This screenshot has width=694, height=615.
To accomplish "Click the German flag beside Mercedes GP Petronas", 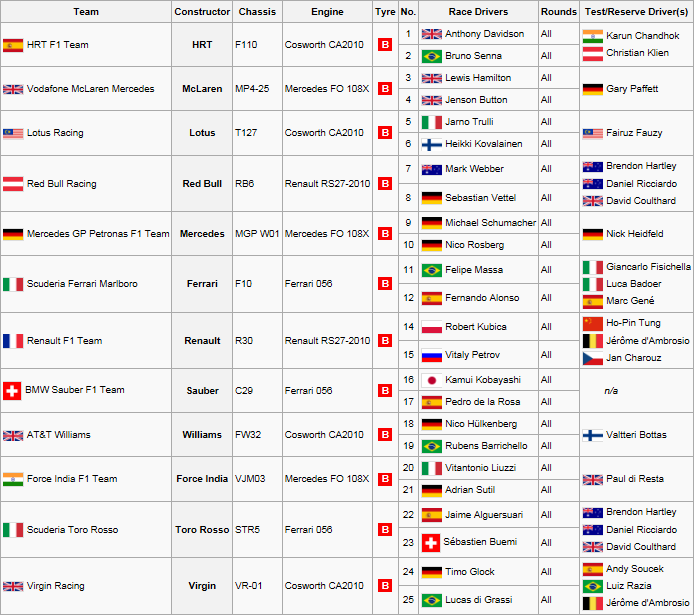I will click(13, 234).
